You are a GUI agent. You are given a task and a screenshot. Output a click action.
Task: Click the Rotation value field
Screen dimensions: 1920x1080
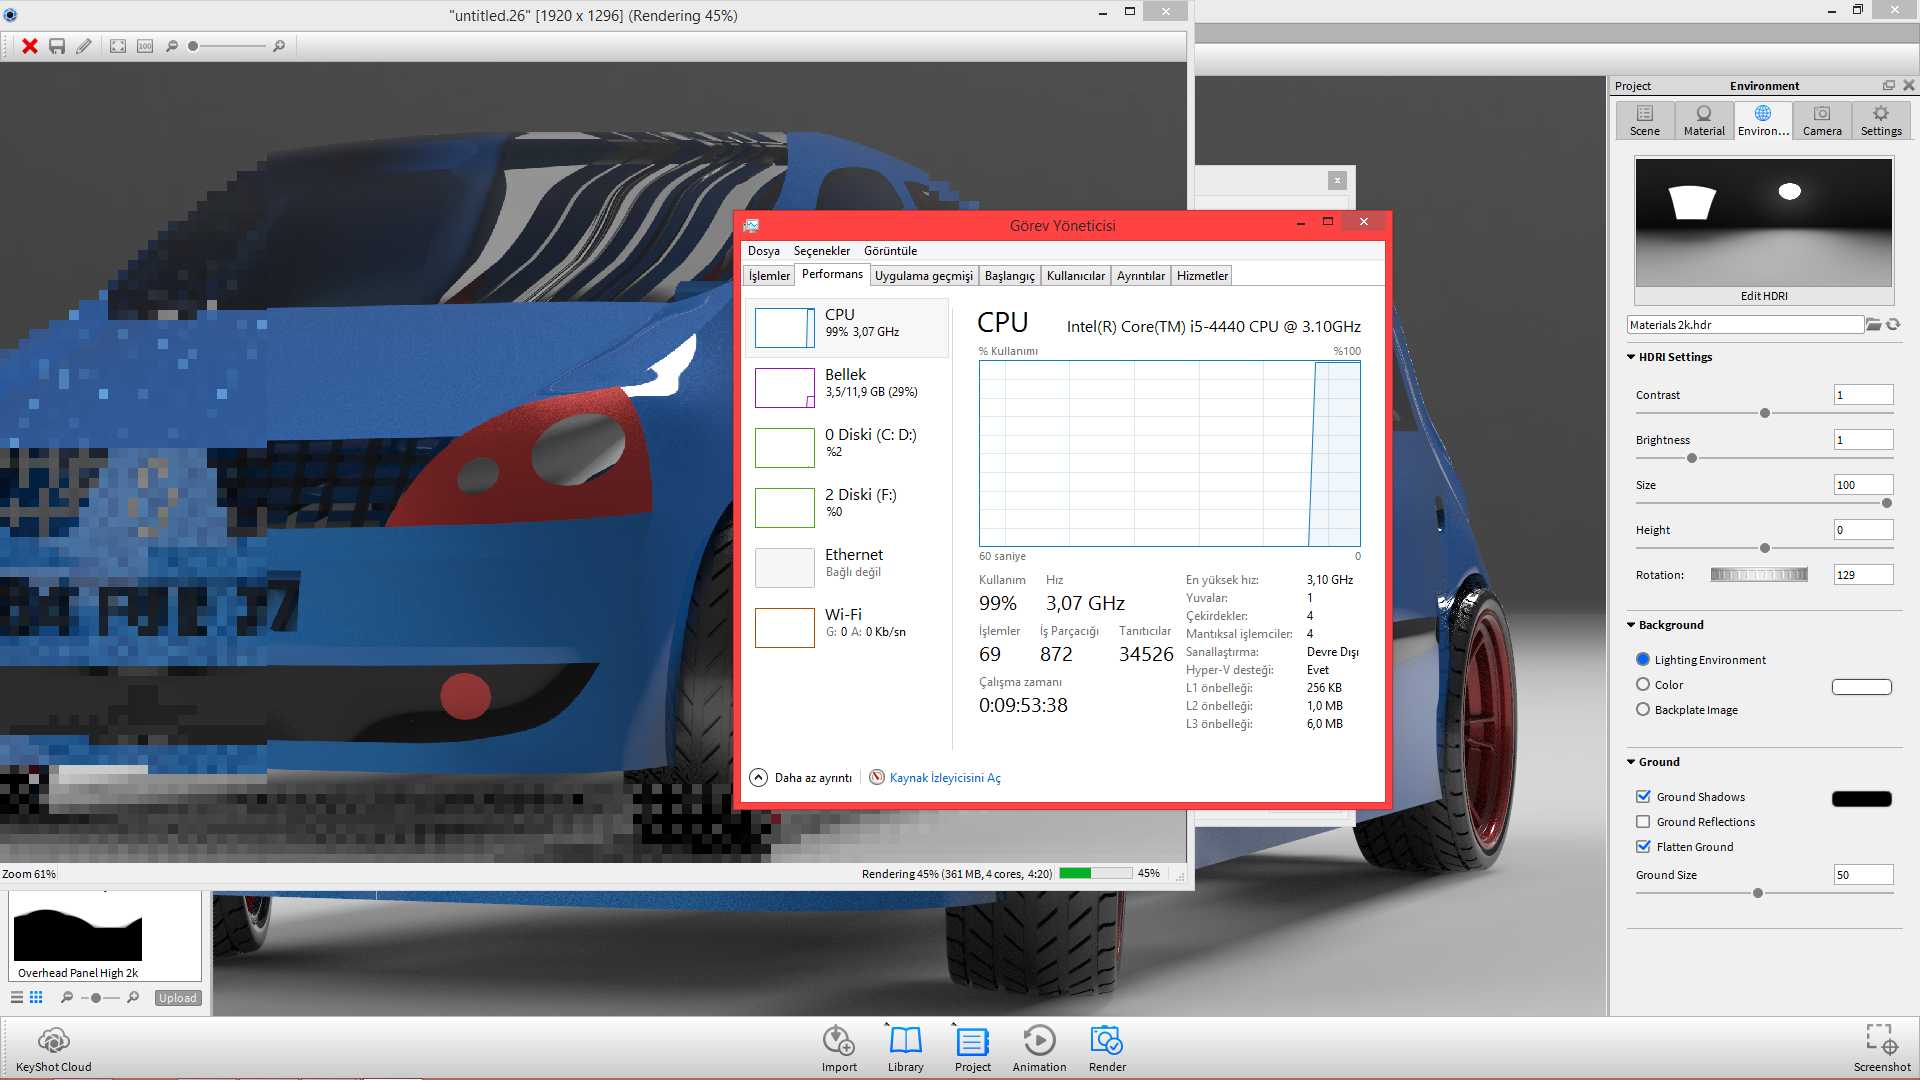(1863, 575)
